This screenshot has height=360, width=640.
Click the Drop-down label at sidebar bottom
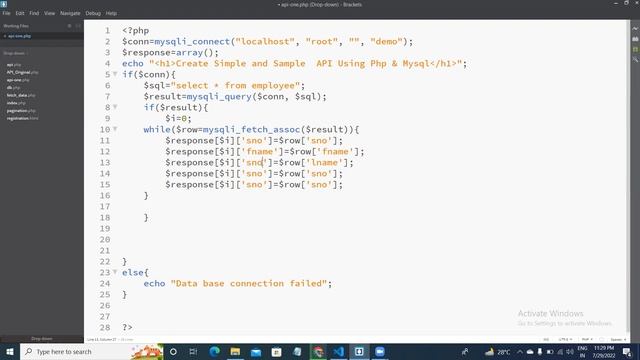coord(42,339)
